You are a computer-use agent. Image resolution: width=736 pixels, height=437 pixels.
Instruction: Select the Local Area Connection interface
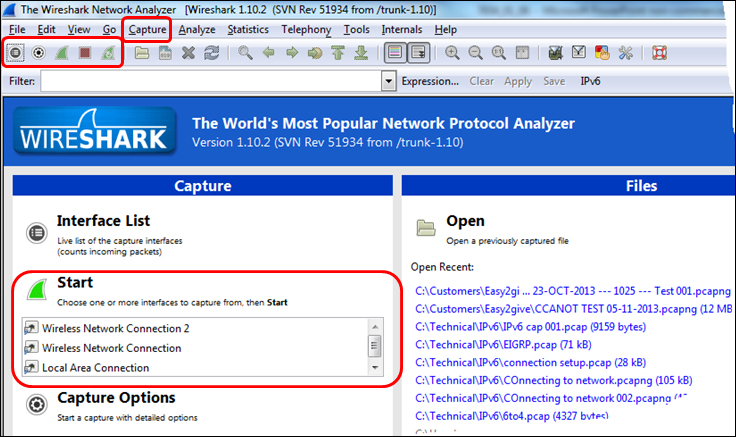(96, 368)
